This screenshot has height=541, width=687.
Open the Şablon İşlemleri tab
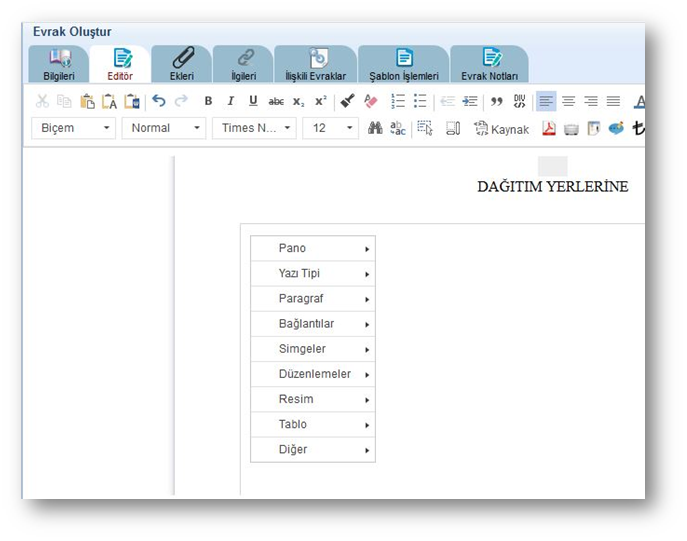point(404,64)
